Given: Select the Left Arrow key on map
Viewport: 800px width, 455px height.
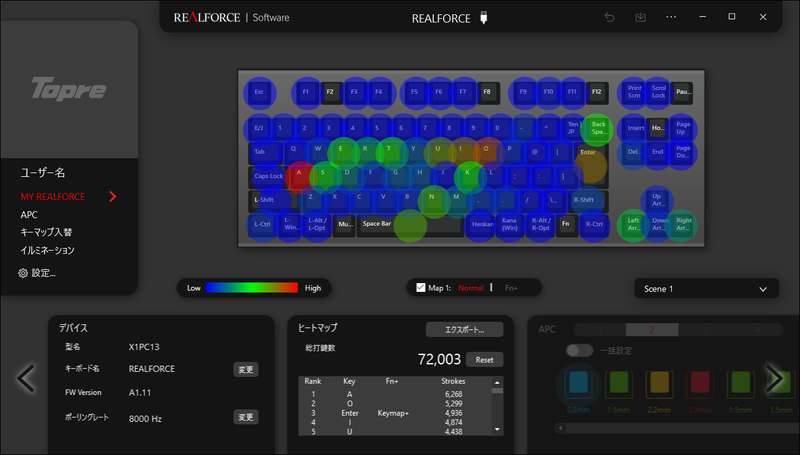Looking at the screenshot, I should [x=633, y=224].
